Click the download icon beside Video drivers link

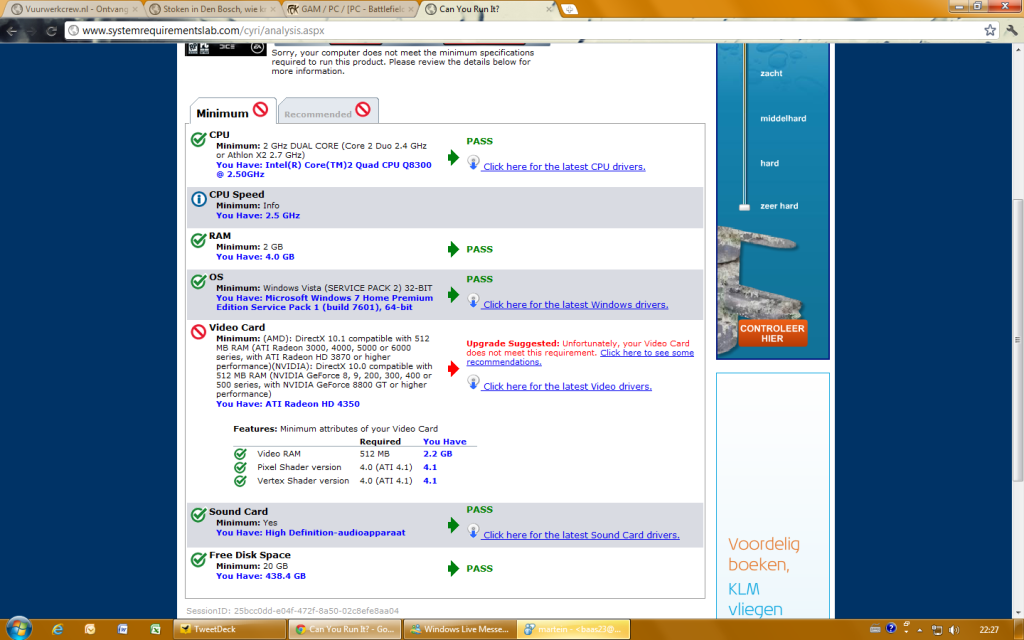pyautogui.click(x=473, y=382)
